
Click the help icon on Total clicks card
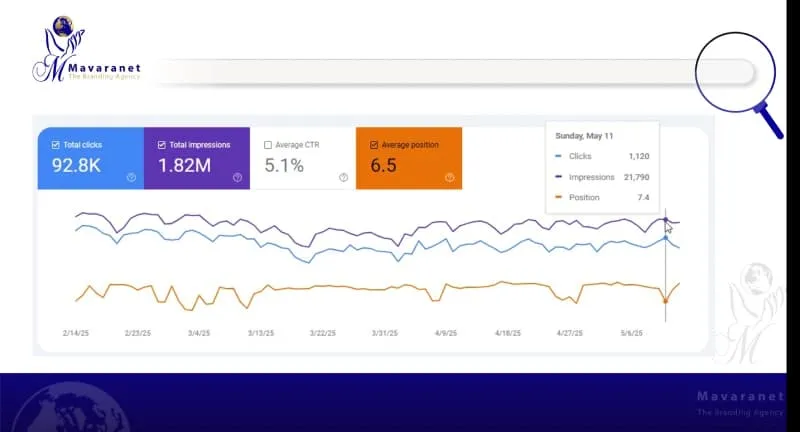[132, 177]
